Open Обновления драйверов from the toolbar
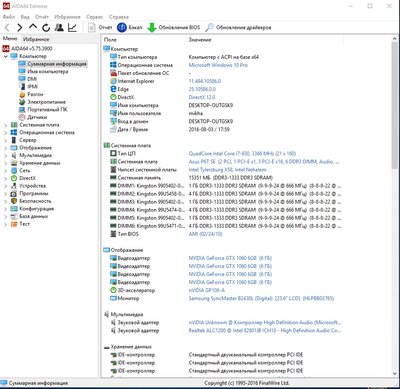The width and height of the screenshot is (400, 389). pyautogui.click(x=238, y=27)
